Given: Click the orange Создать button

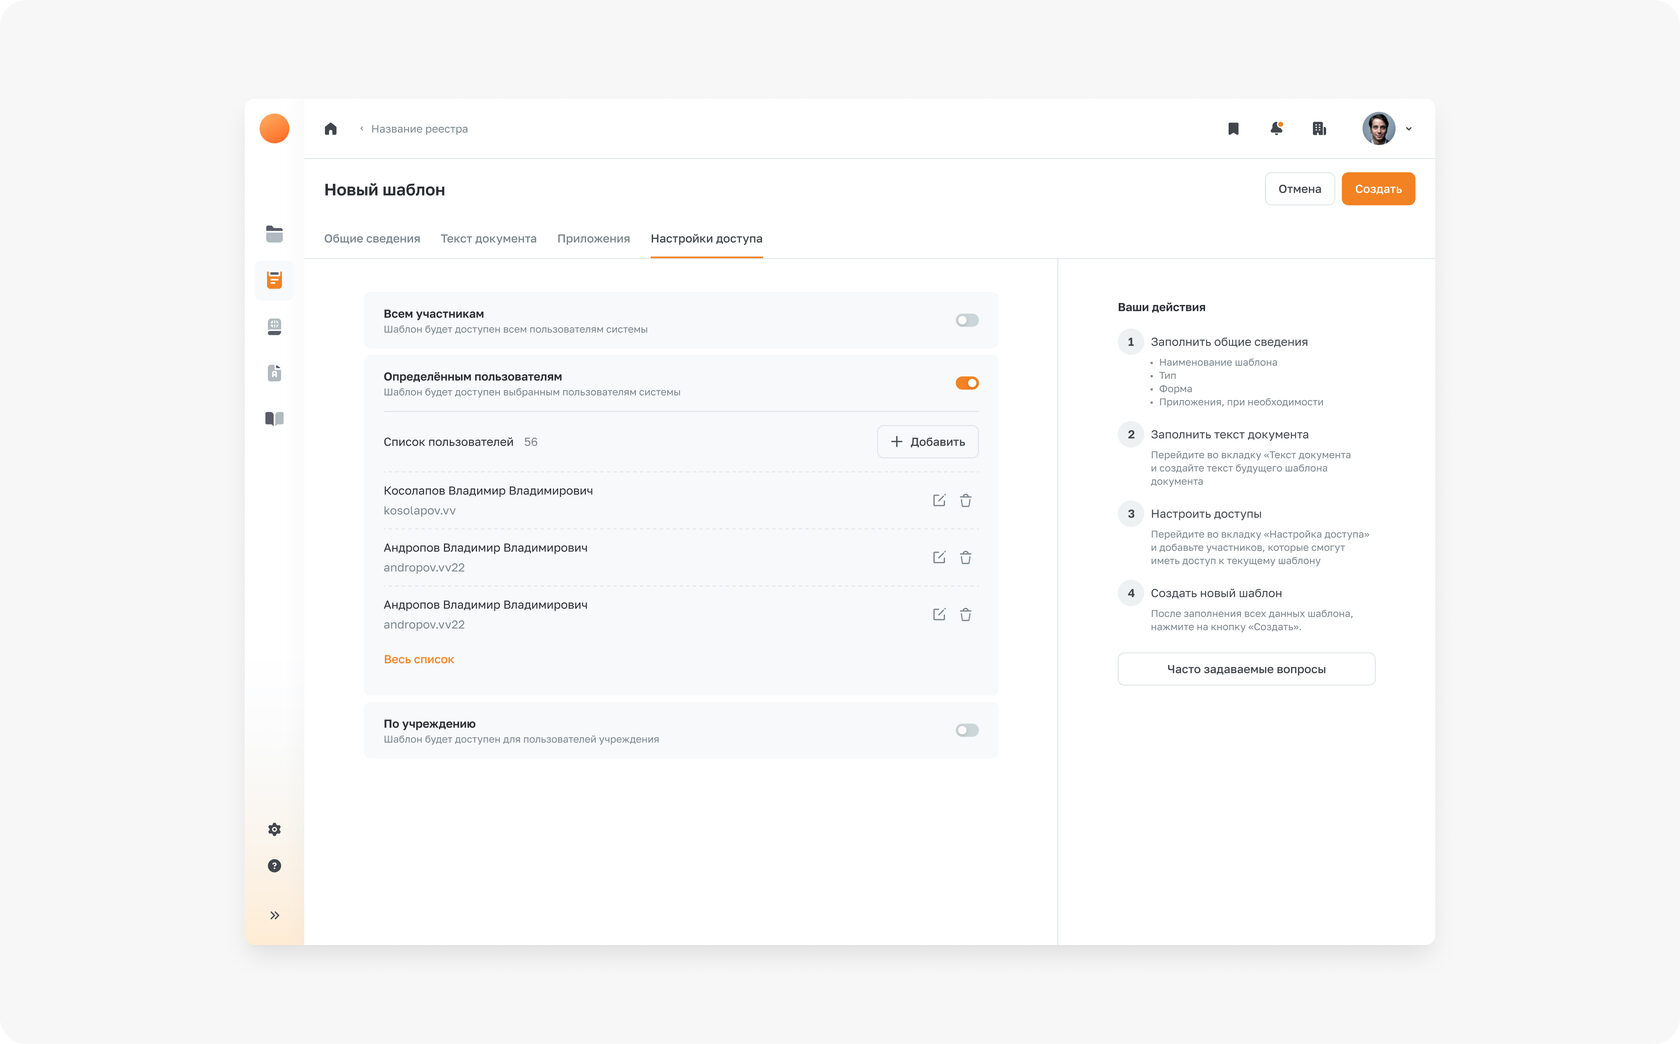Looking at the screenshot, I should (x=1378, y=189).
